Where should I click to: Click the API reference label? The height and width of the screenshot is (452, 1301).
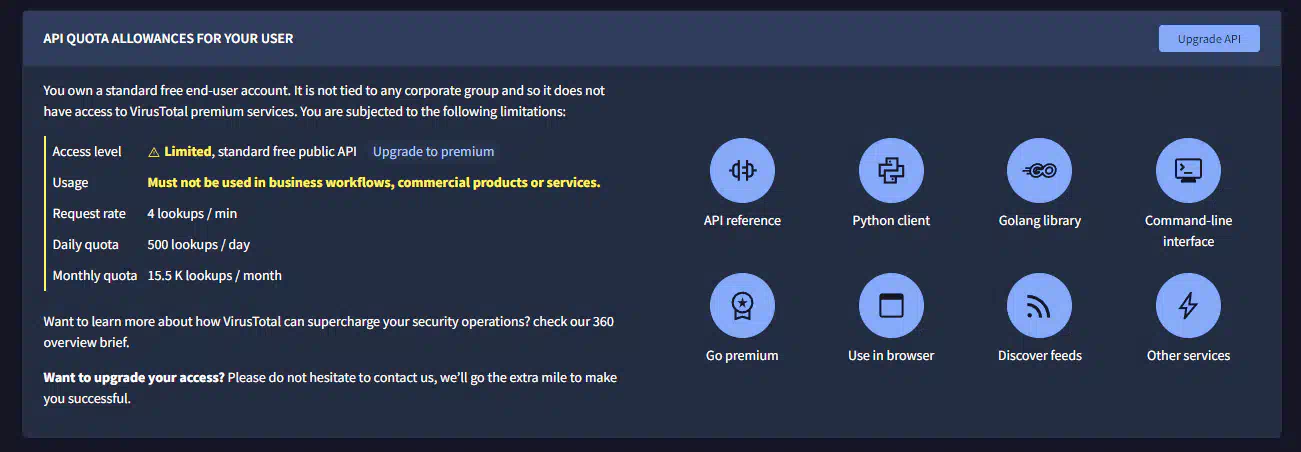(x=742, y=220)
